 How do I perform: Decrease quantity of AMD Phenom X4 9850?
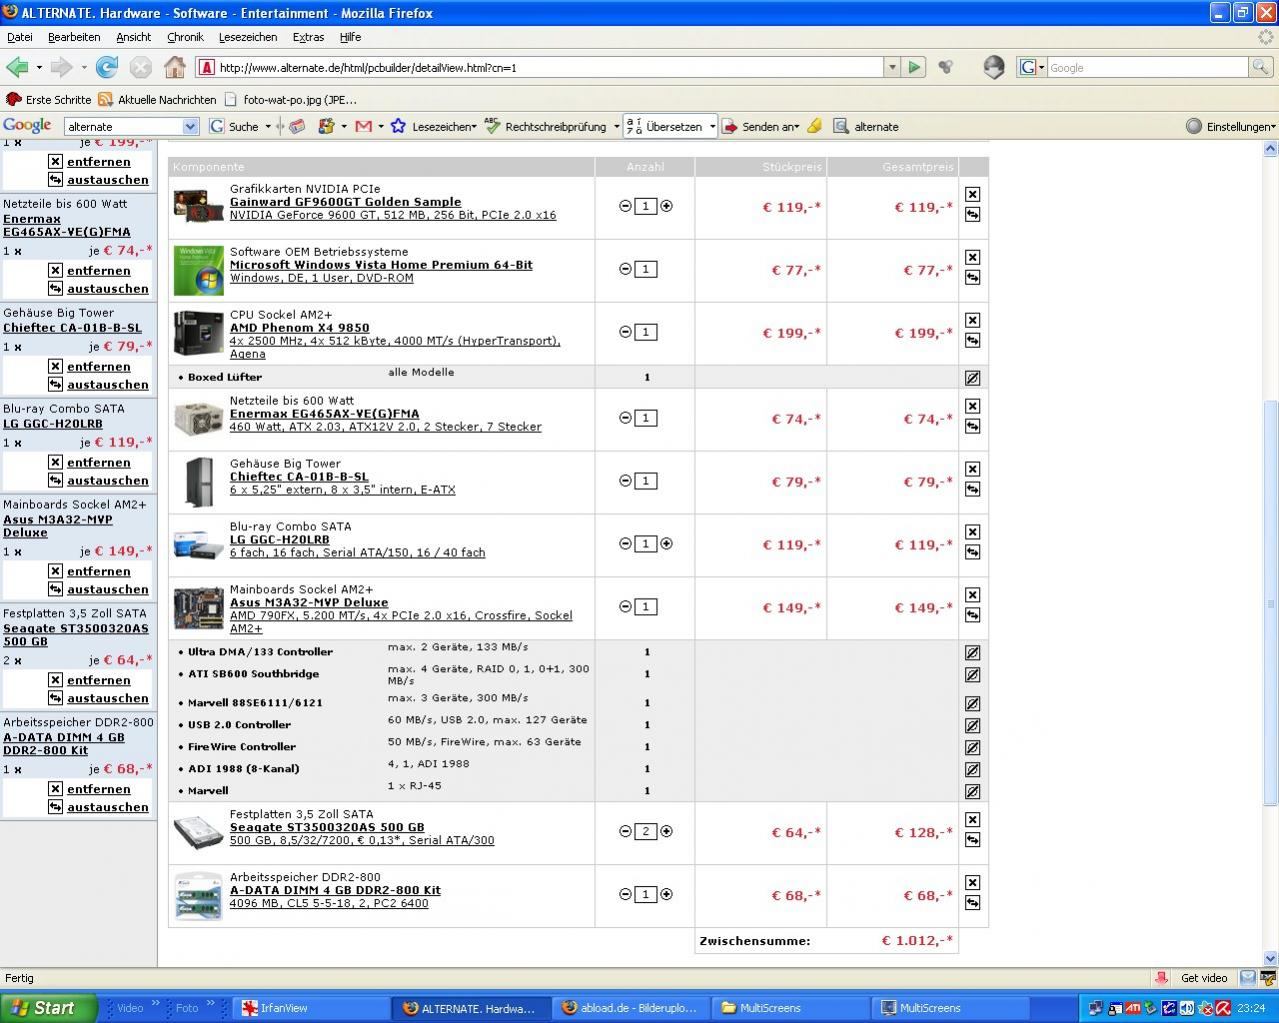[625, 332]
